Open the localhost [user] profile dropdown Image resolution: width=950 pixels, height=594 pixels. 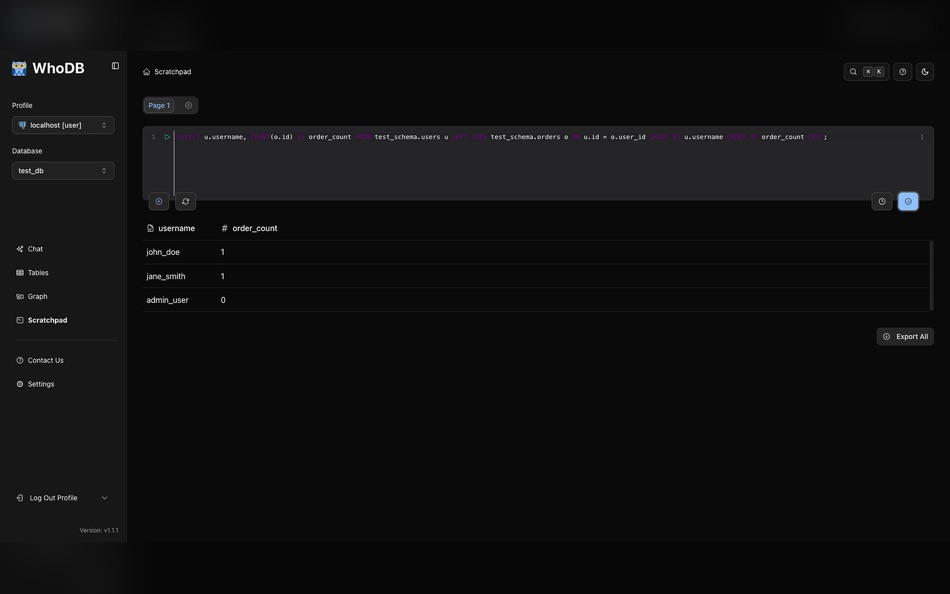[63, 123]
